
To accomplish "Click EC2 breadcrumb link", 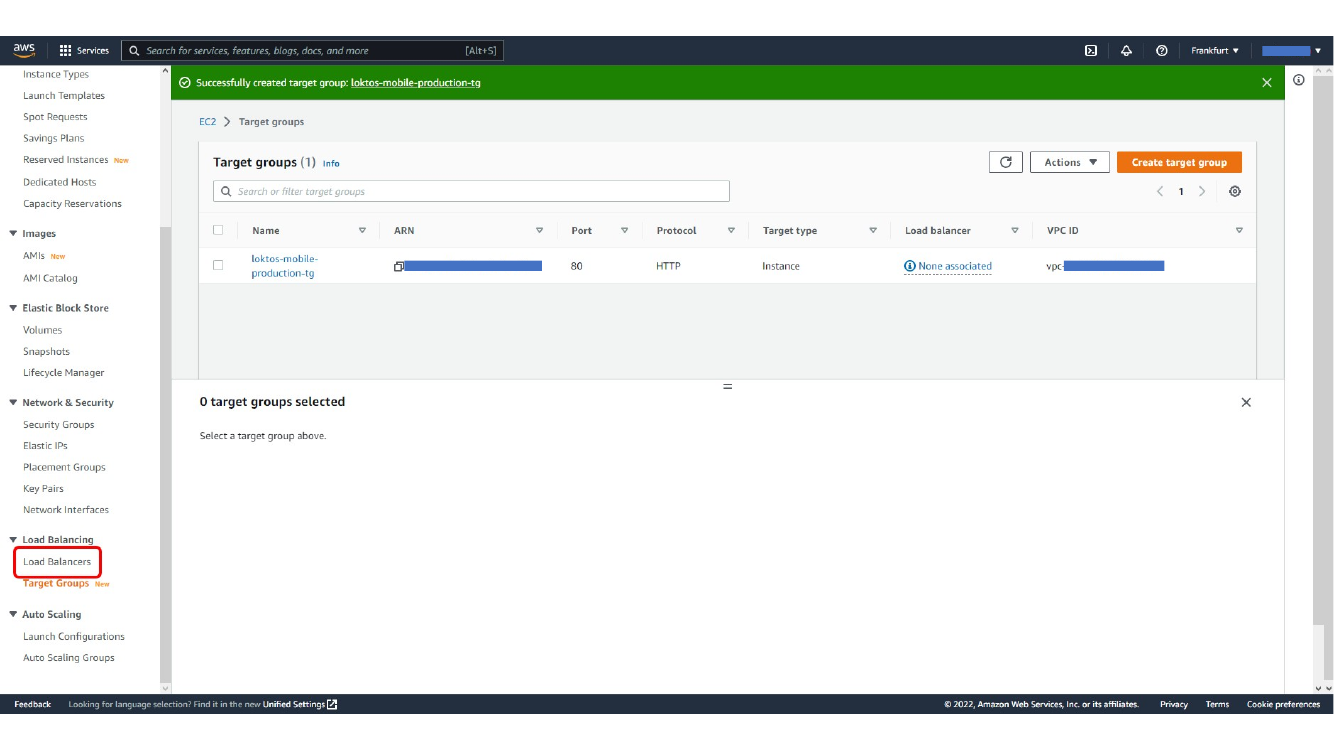I will tap(207, 122).
